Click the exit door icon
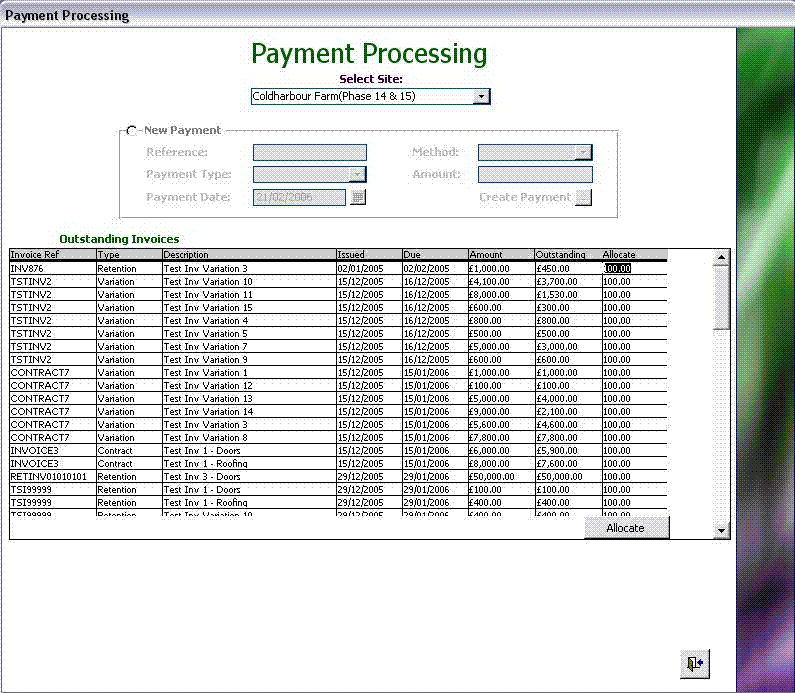795x693 pixels. (695, 664)
